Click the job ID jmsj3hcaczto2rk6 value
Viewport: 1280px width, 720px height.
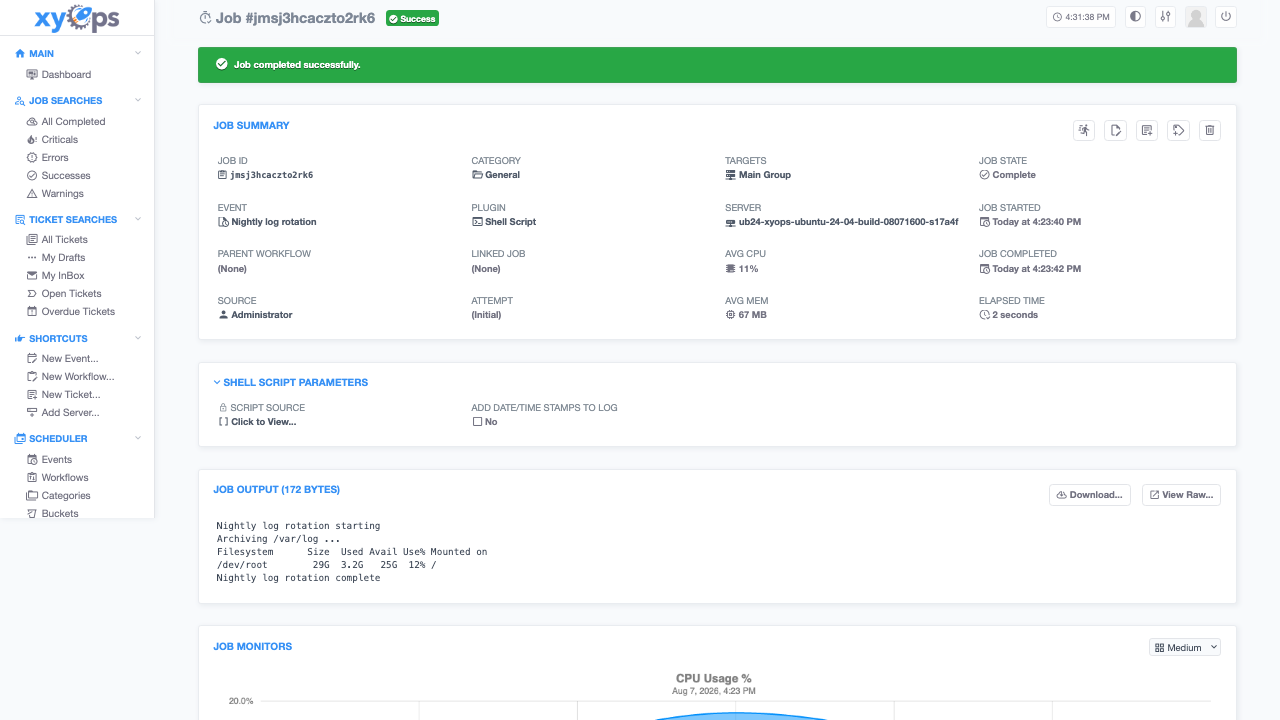pos(266,175)
